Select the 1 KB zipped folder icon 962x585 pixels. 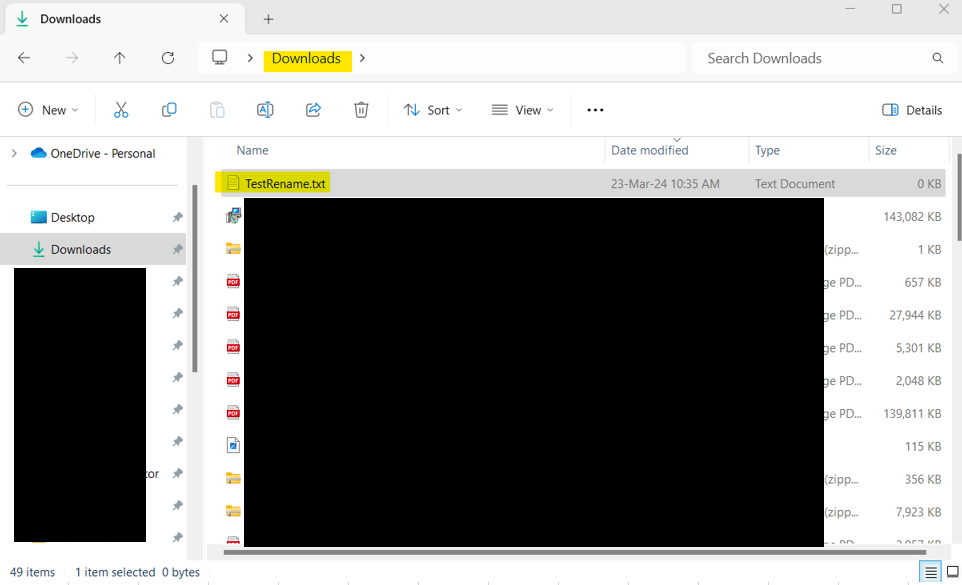tap(233, 248)
